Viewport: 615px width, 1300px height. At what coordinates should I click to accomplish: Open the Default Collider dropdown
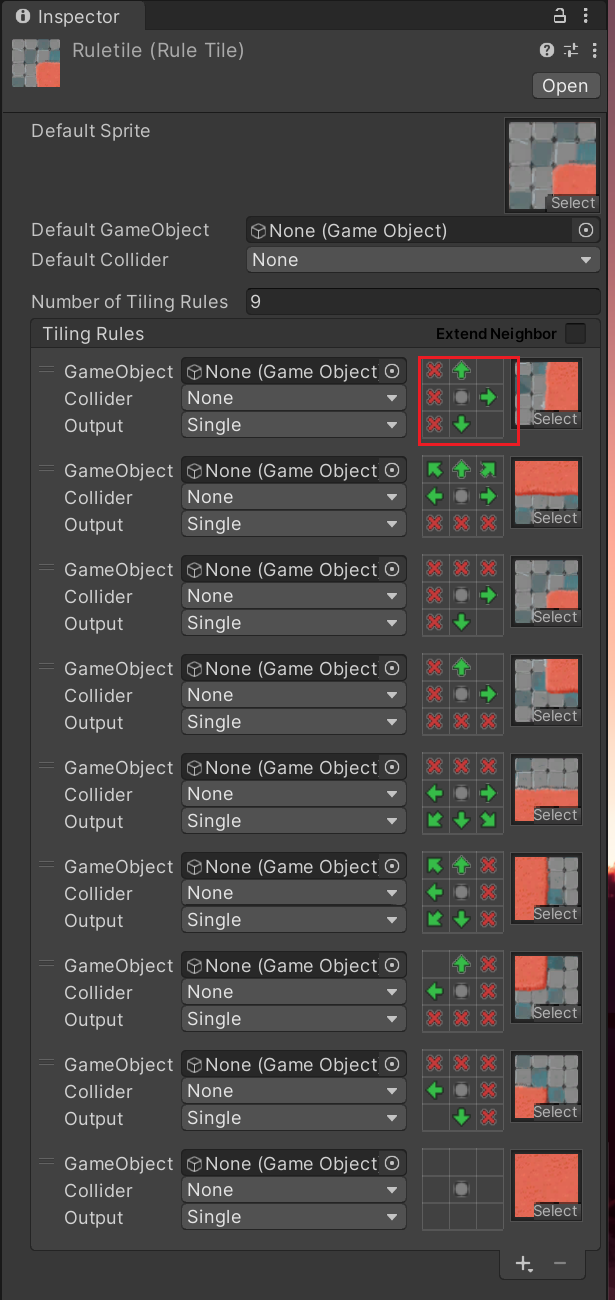pyautogui.click(x=422, y=260)
